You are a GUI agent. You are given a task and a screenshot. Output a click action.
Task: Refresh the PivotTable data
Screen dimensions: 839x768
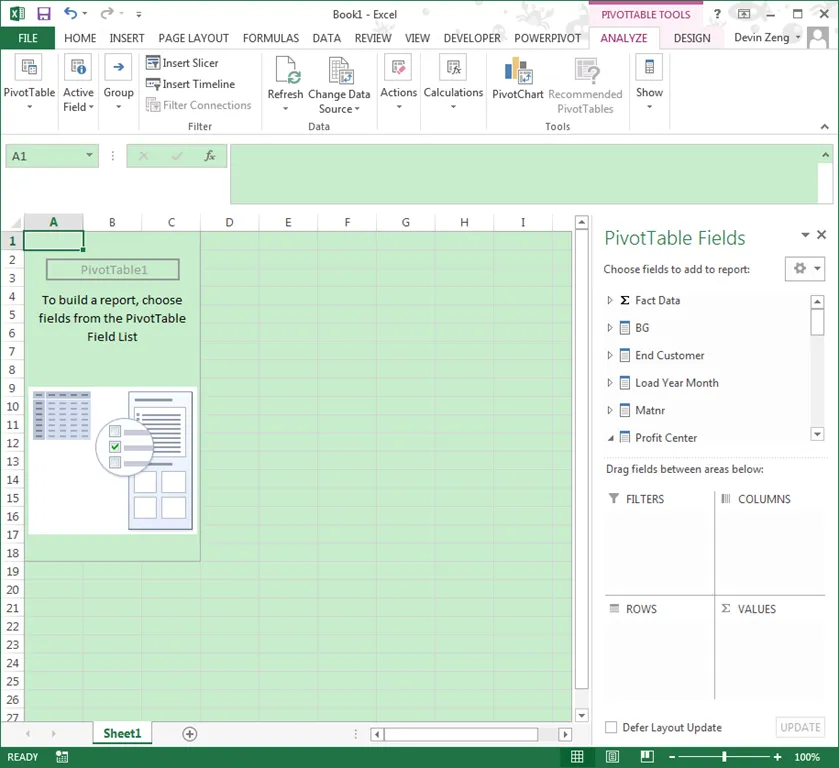pos(286,84)
